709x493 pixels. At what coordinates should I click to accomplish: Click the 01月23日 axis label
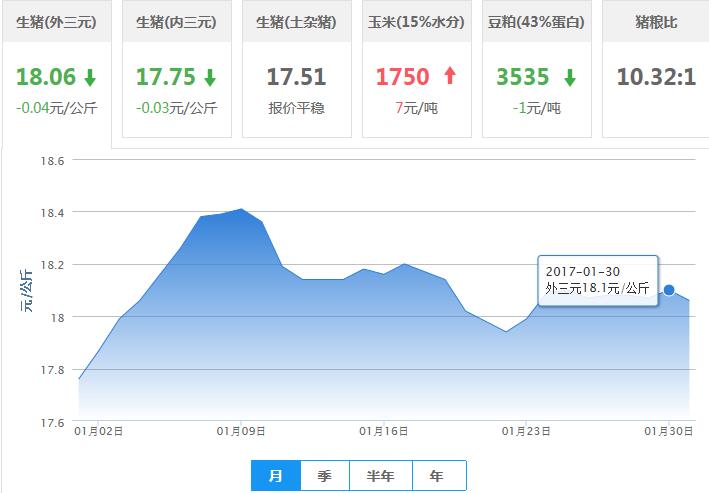[x=526, y=431]
